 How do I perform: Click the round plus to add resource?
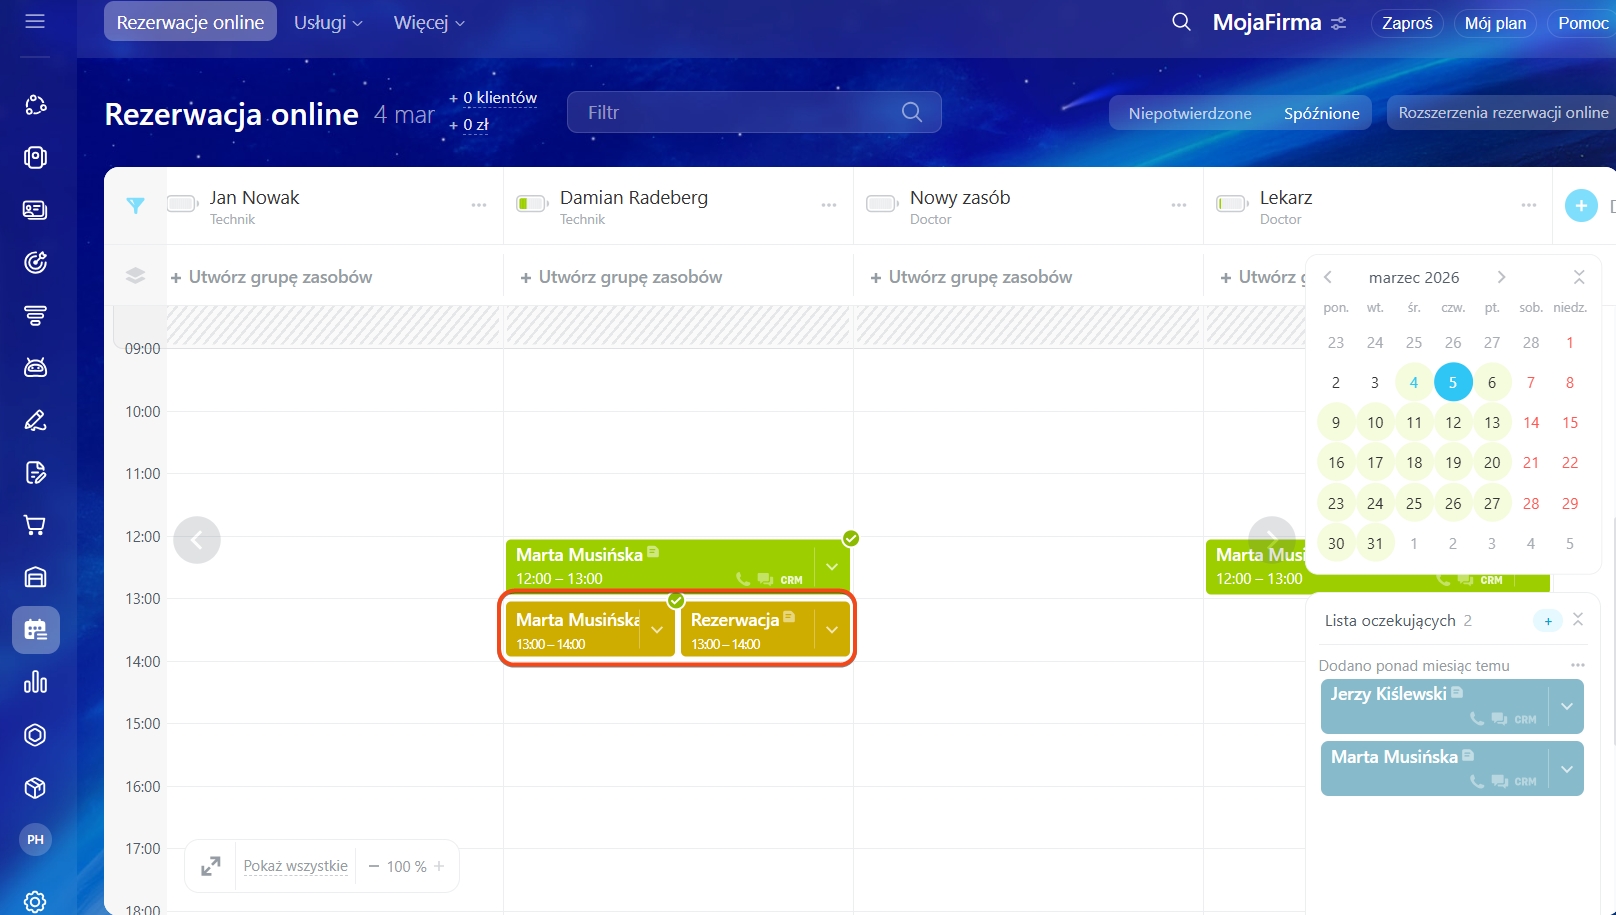[x=1580, y=206]
